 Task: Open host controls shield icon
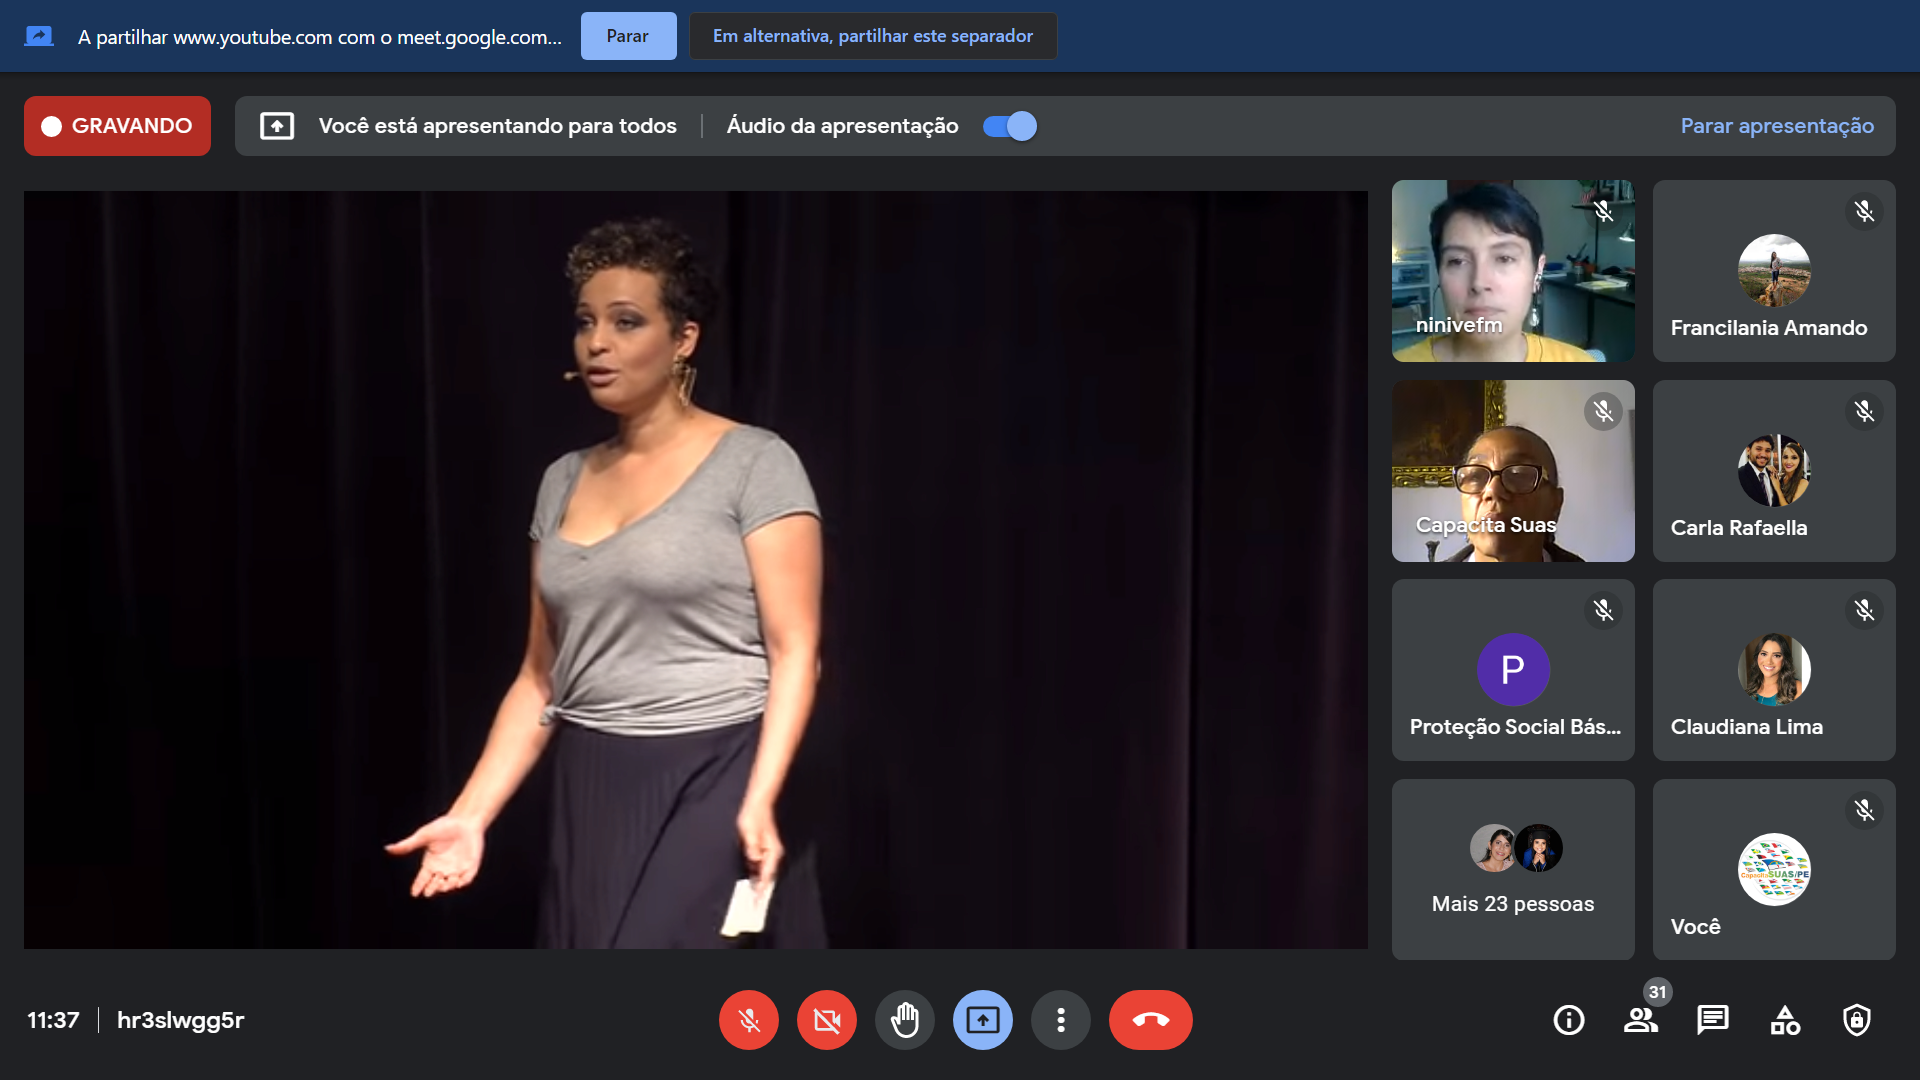coord(1857,1020)
